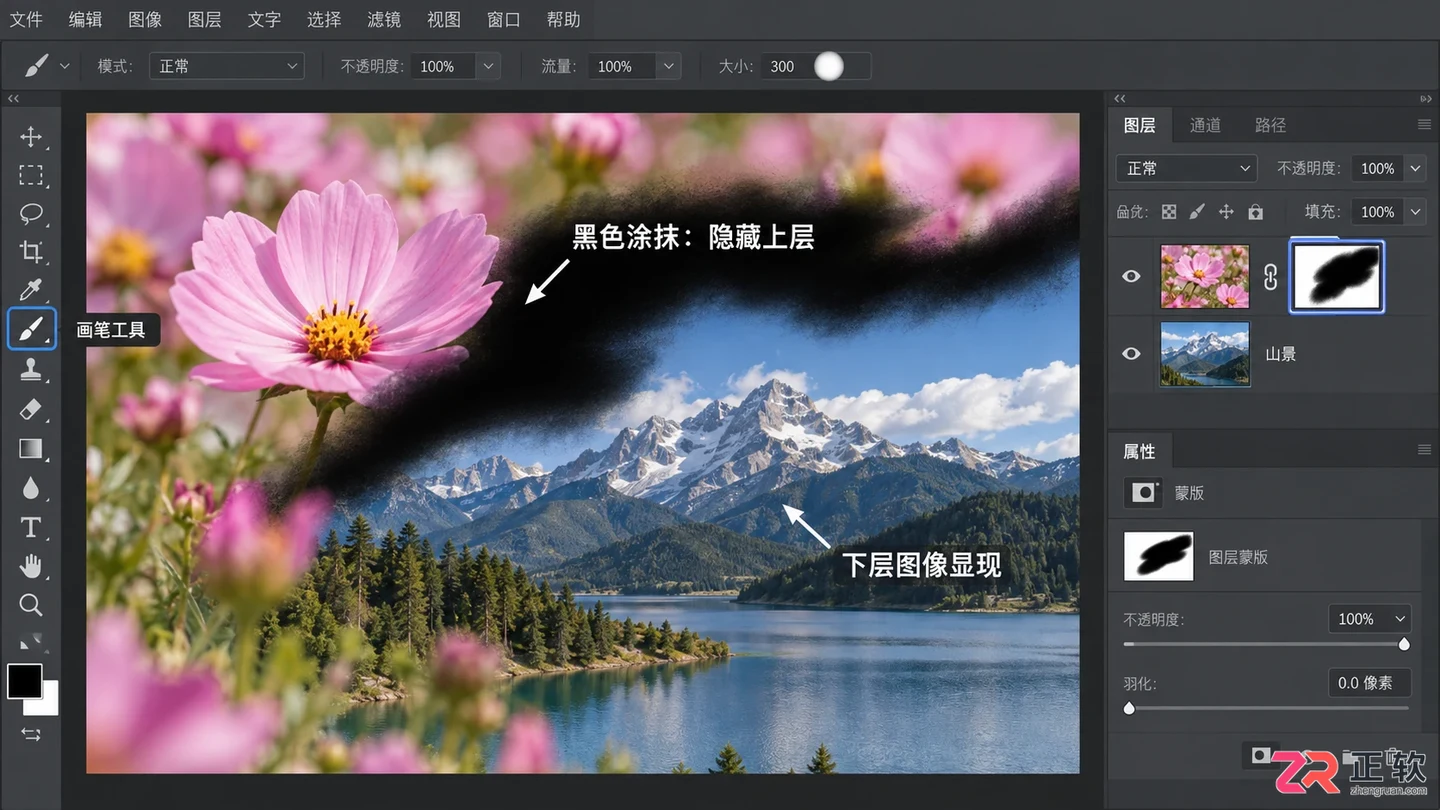Open the 帮助 menu

[564, 20]
